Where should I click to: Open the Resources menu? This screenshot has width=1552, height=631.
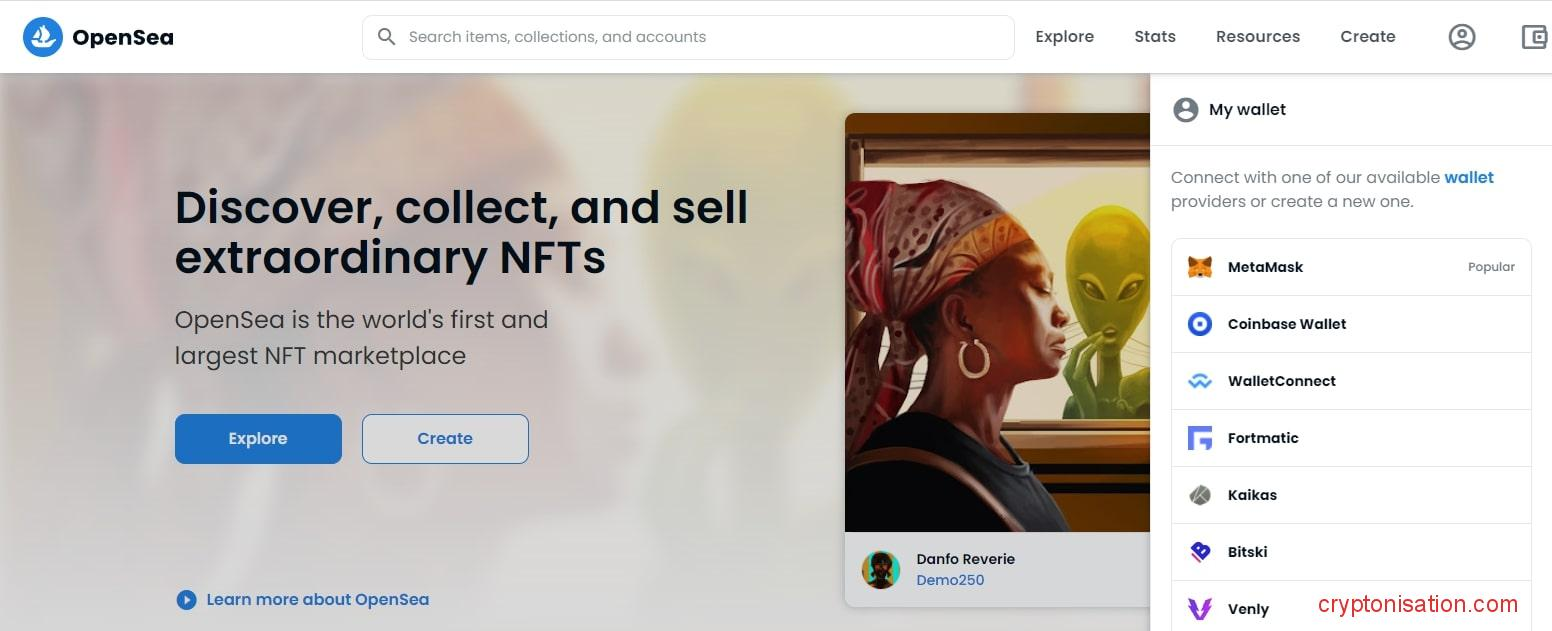1257,37
